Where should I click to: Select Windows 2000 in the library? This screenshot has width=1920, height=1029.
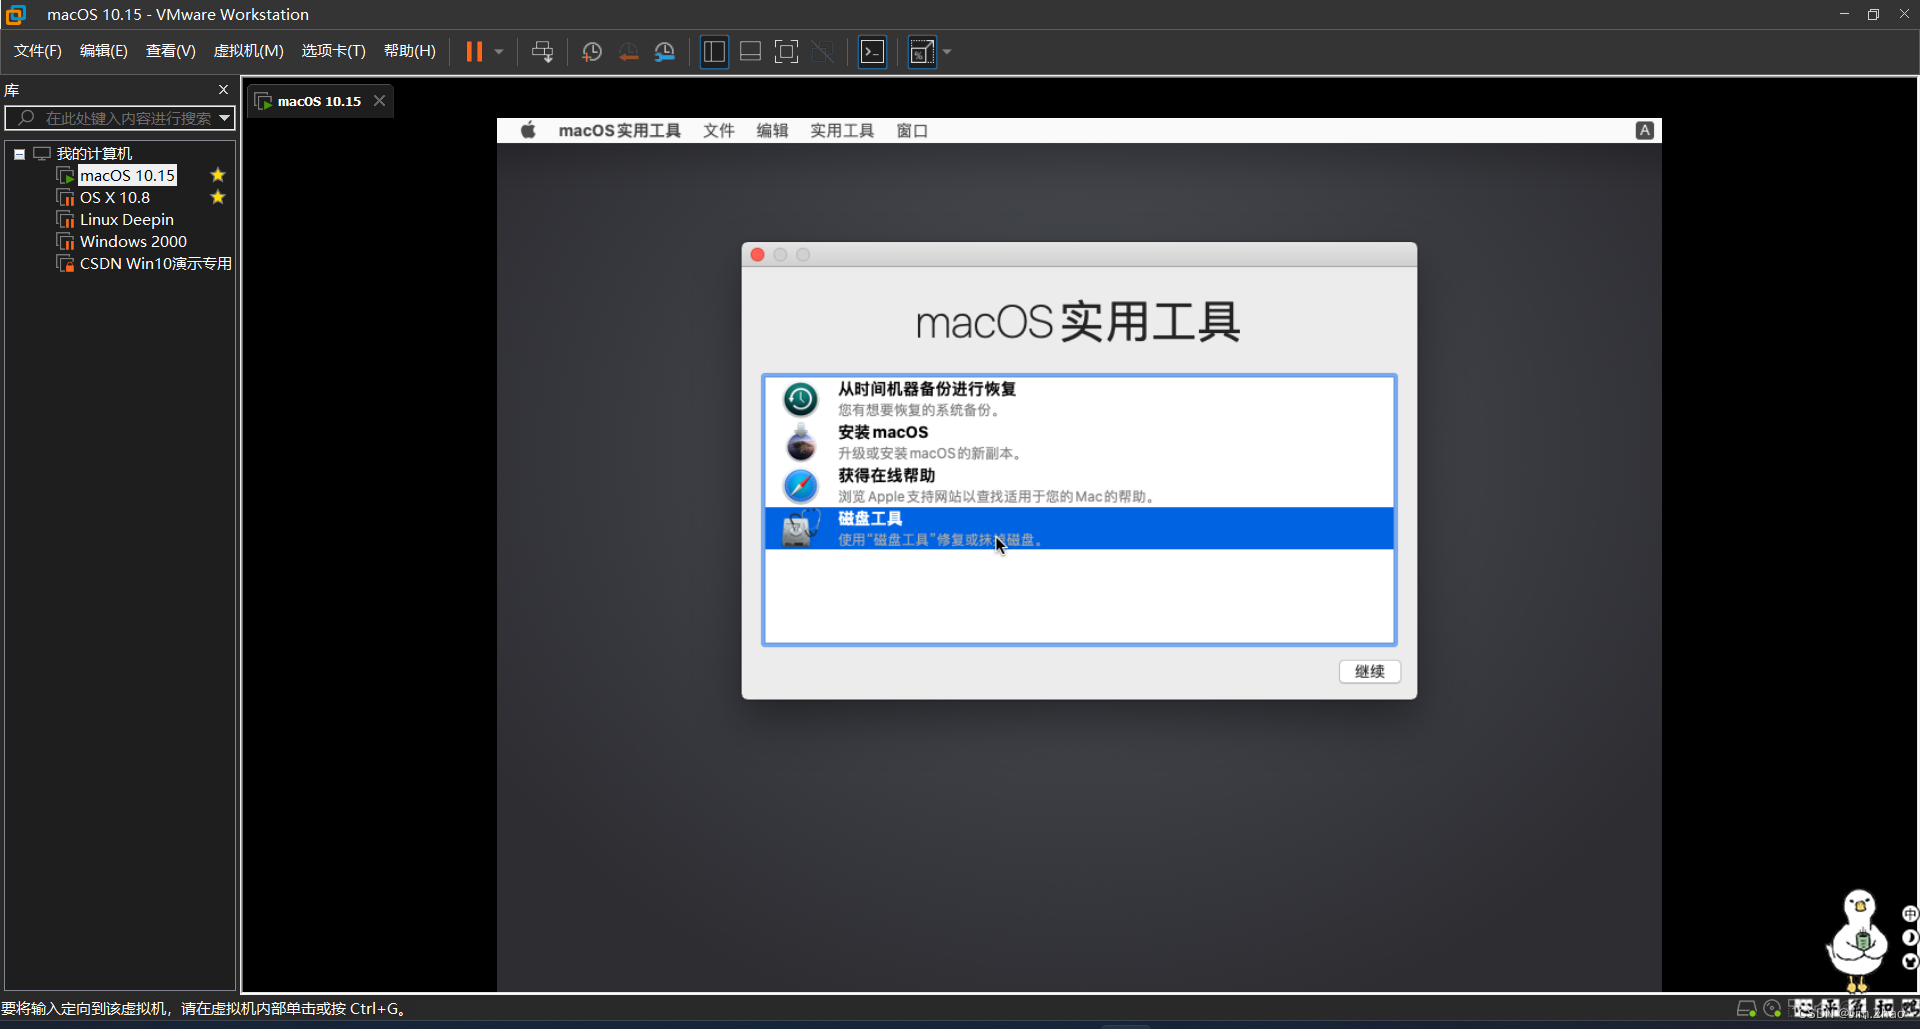click(x=133, y=242)
